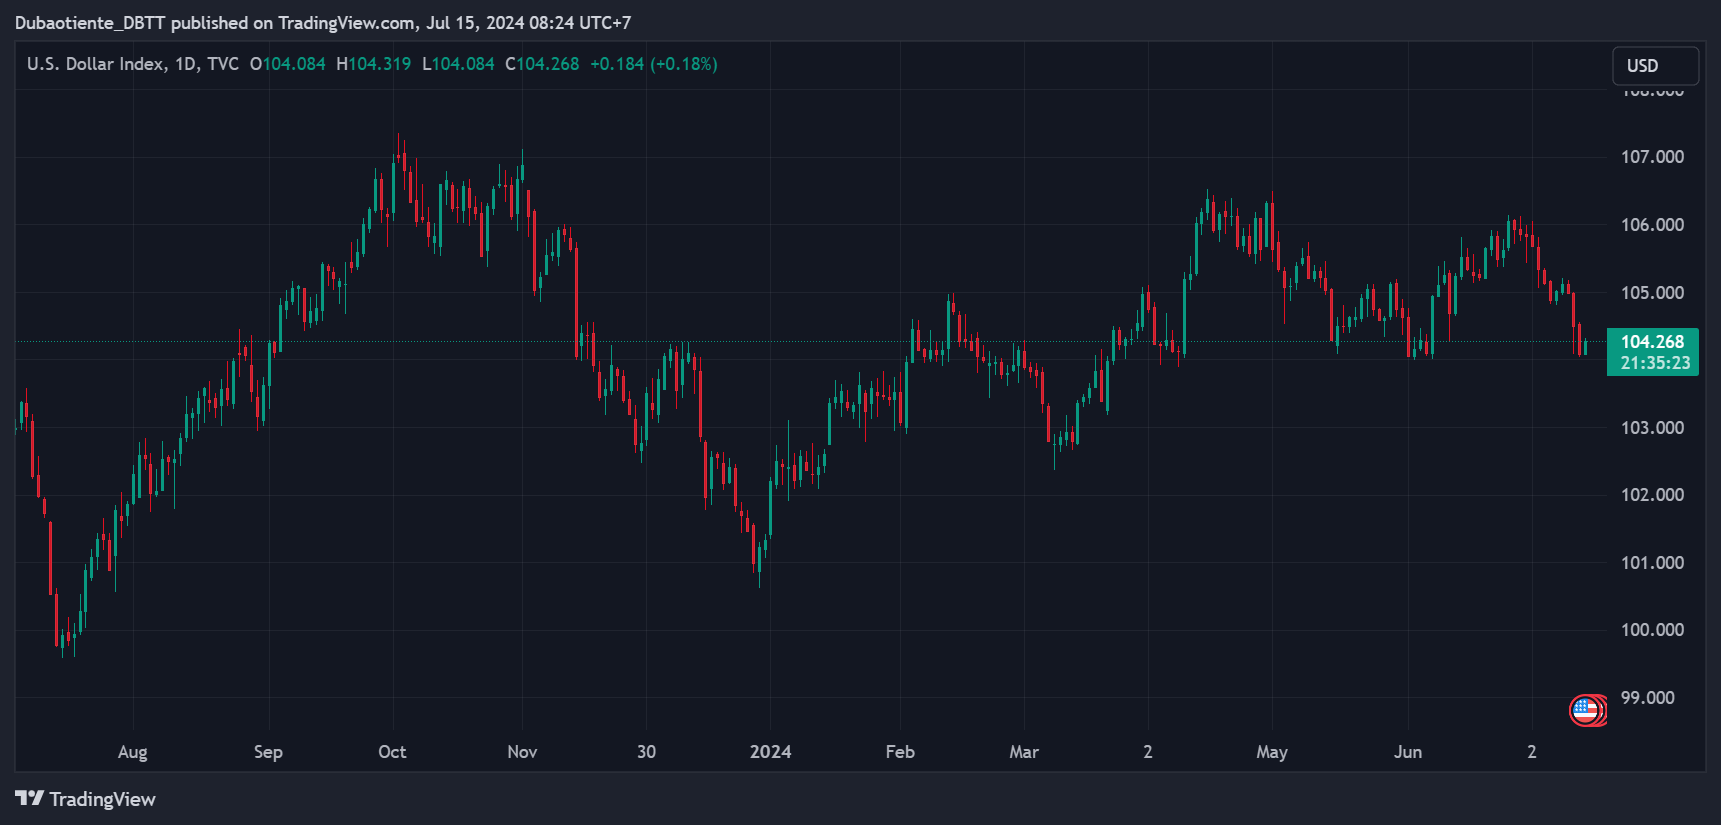Click the 105.000 price axis label
Screen dimensions: 1721x825
pyautogui.click(x=1652, y=293)
